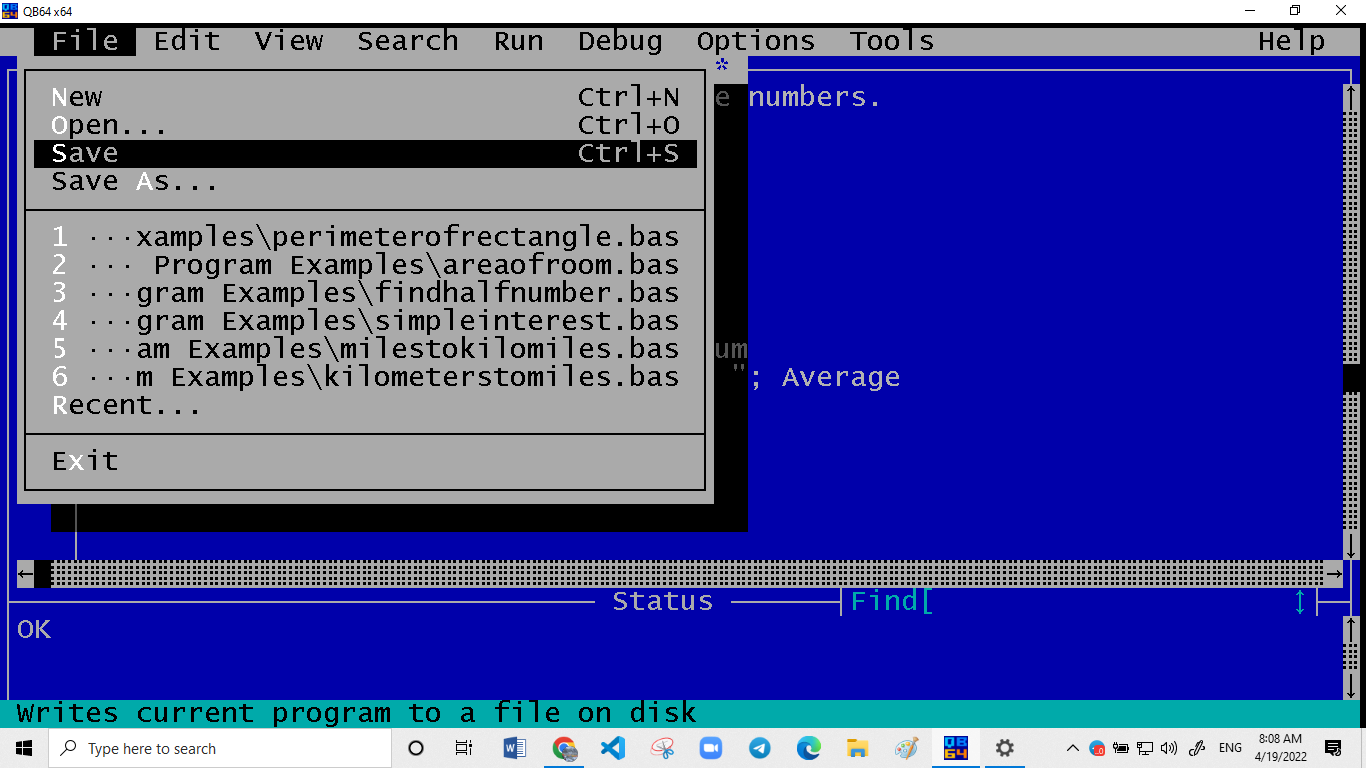Open Task View on the taskbar
1366x768 pixels.
click(x=464, y=748)
